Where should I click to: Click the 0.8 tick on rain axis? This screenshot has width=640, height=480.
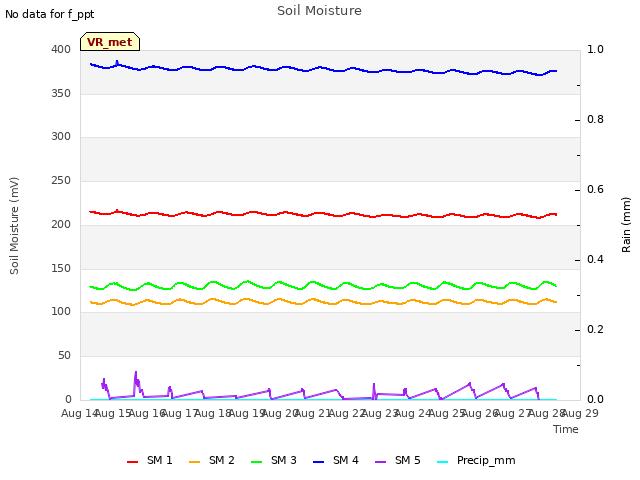click(595, 120)
